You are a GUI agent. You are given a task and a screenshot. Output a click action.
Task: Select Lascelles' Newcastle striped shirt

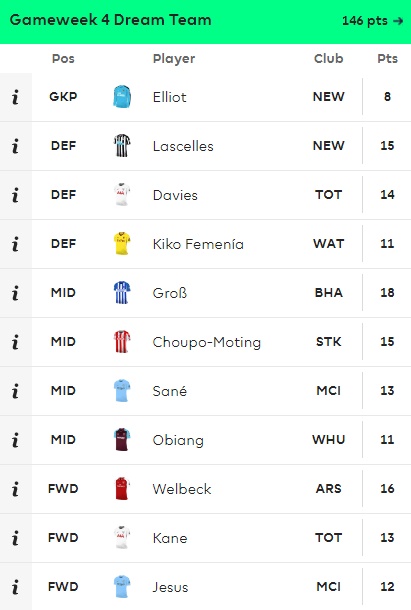(x=122, y=145)
